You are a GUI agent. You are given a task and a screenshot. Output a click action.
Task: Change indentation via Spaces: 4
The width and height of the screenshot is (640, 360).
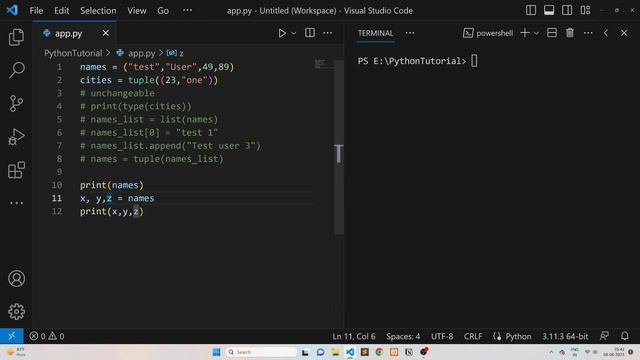click(x=403, y=336)
